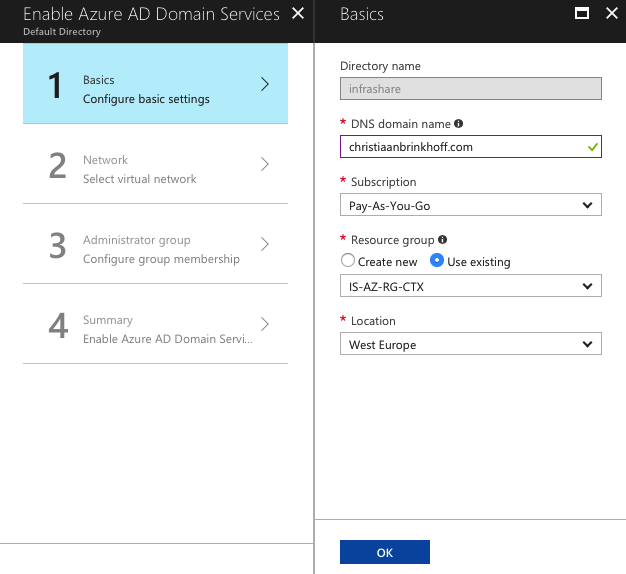626x574 pixels.
Task: Open the Summary step
Action: point(155,324)
